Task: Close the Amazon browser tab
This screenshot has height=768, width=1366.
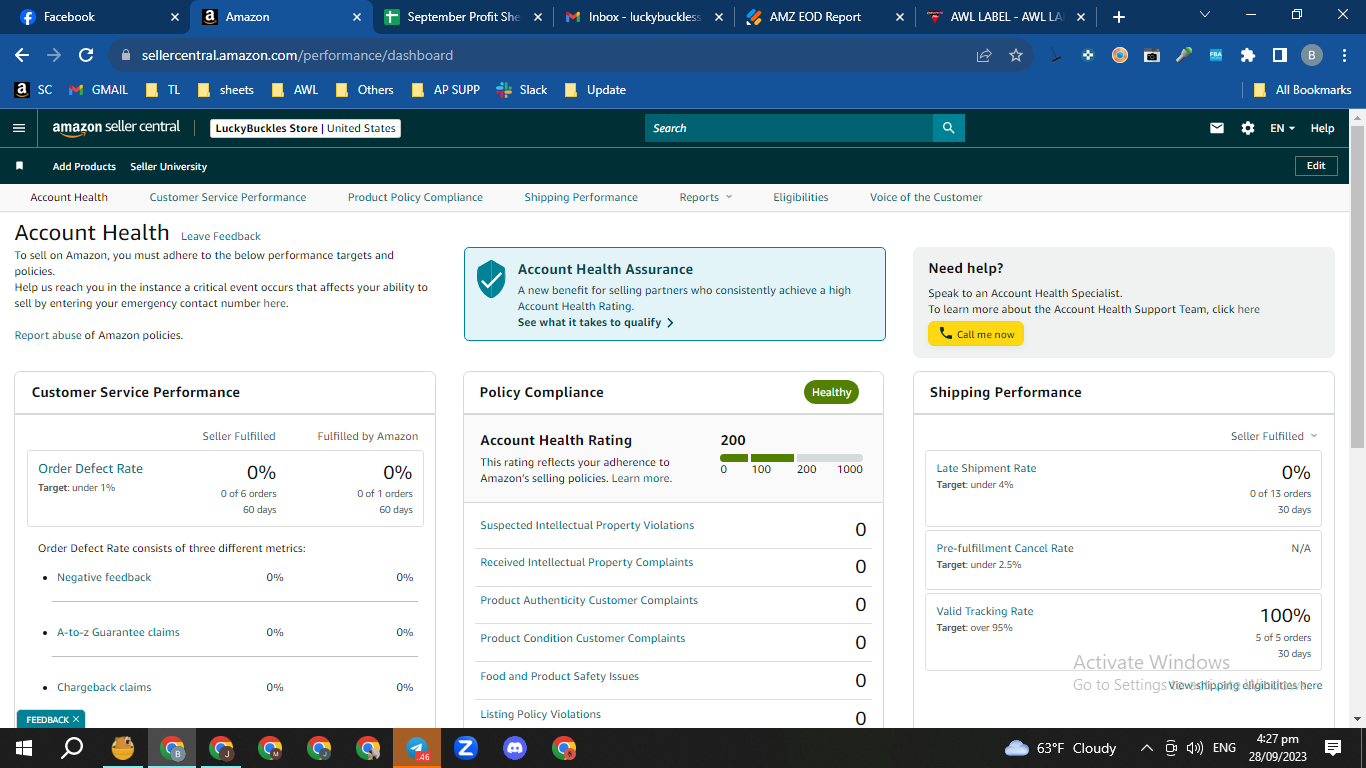Action: [357, 17]
